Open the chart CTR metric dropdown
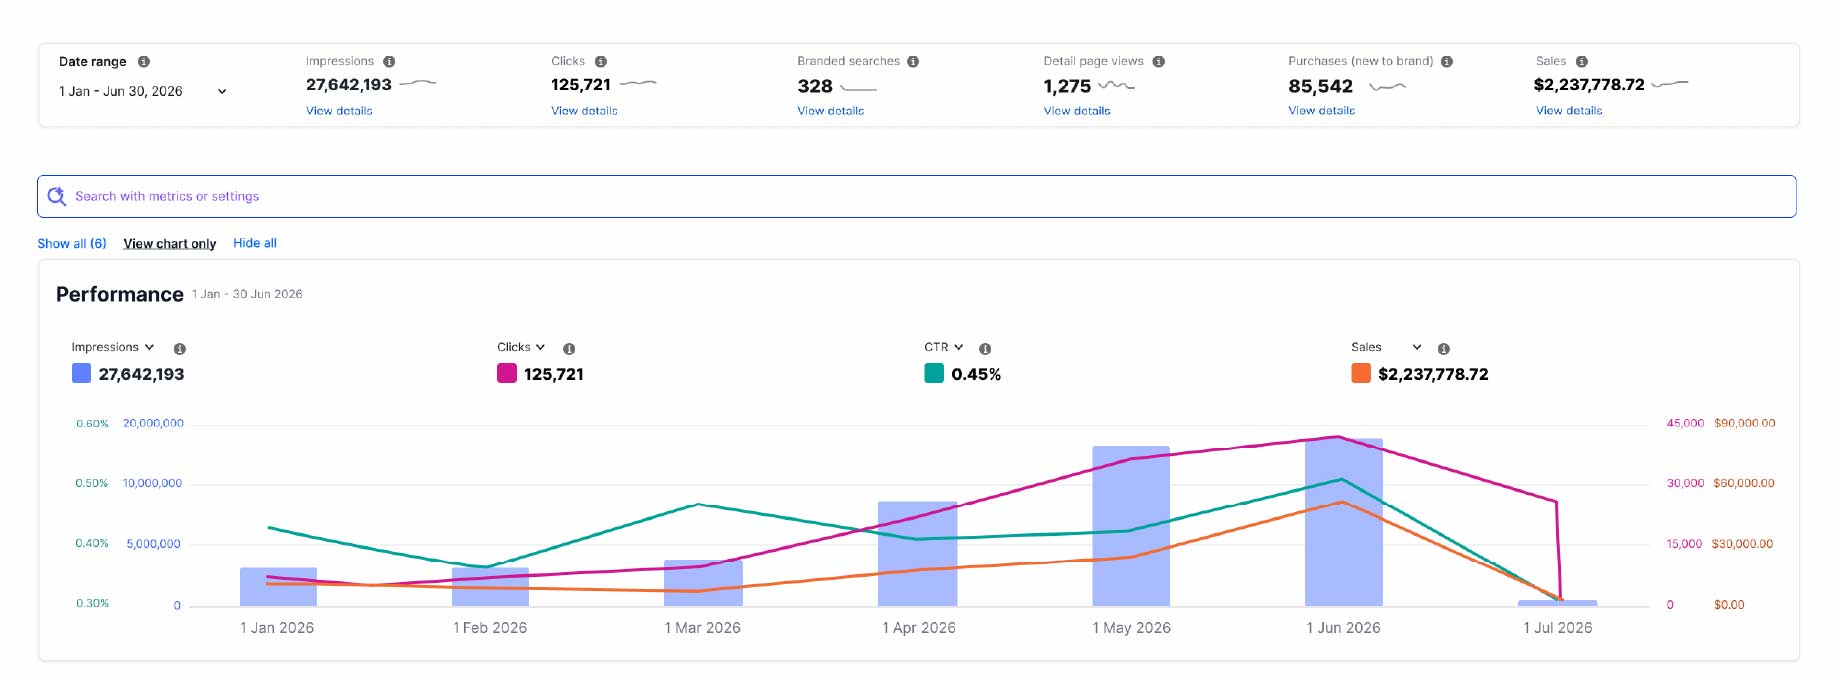The image size is (1839, 675). tap(944, 347)
